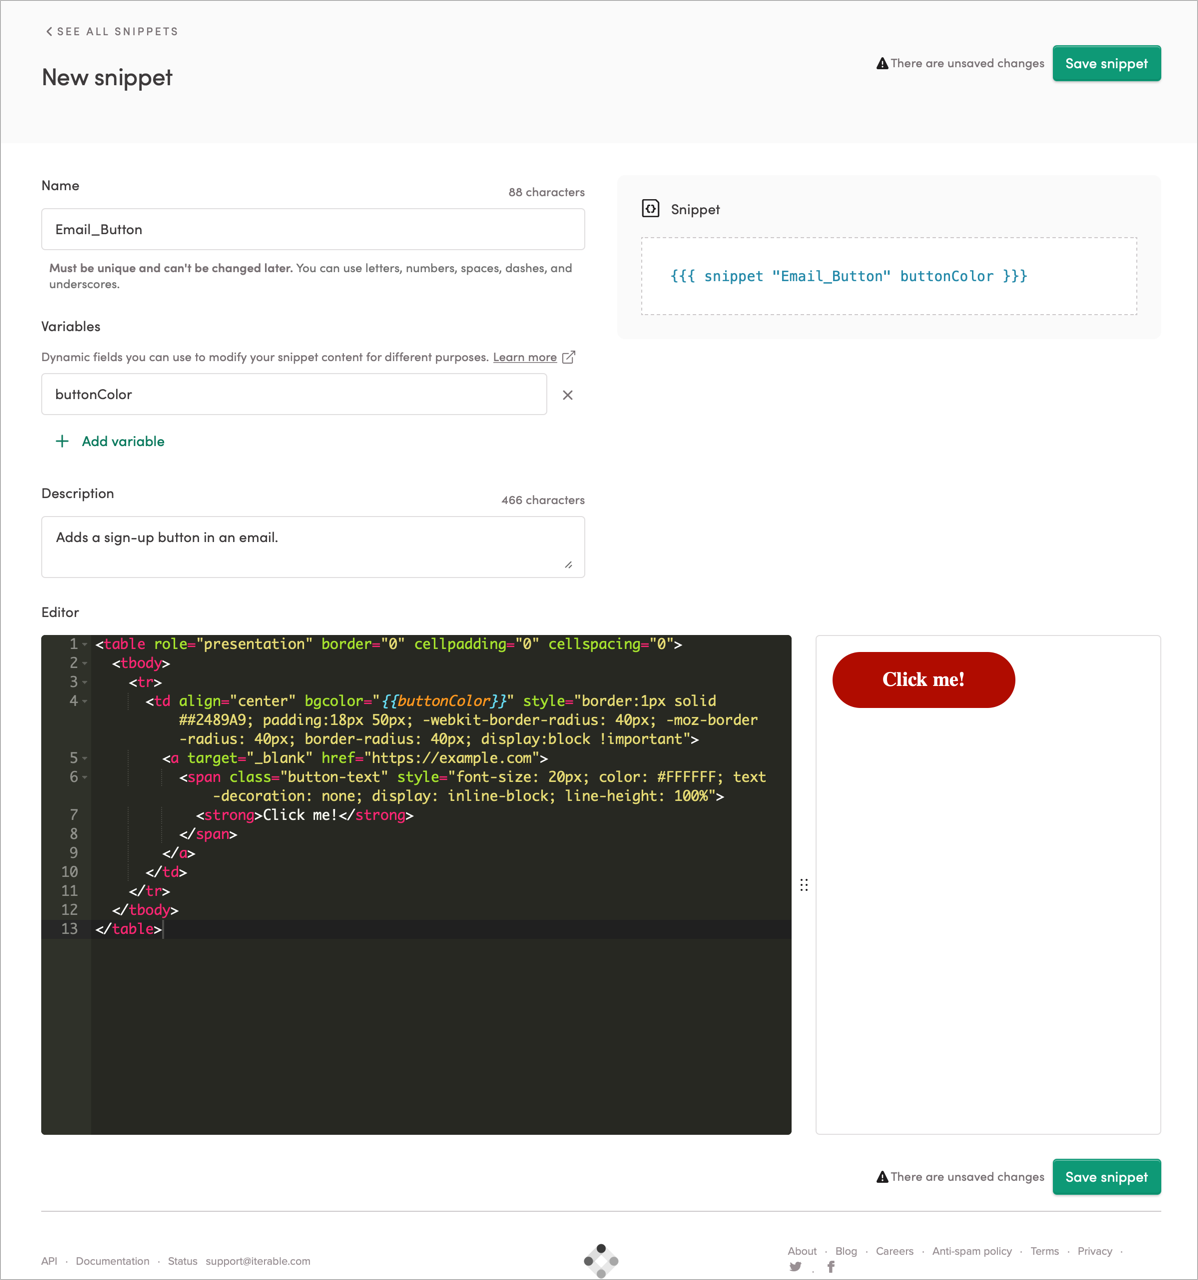The height and width of the screenshot is (1280, 1198).
Task: Click the Name field containing Email_Button
Action: (x=313, y=229)
